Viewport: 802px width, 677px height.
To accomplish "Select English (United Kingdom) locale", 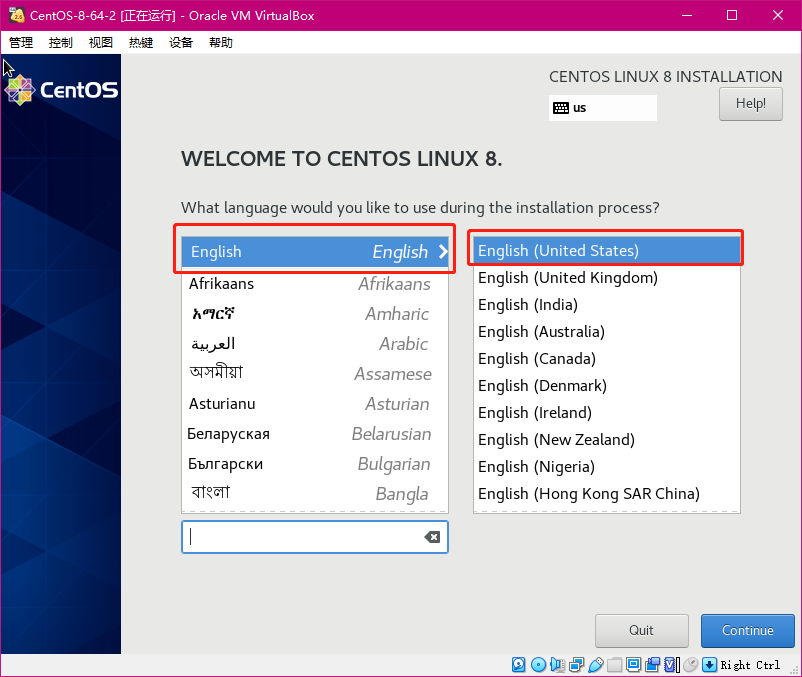I will pyautogui.click(x=607, y=278).
